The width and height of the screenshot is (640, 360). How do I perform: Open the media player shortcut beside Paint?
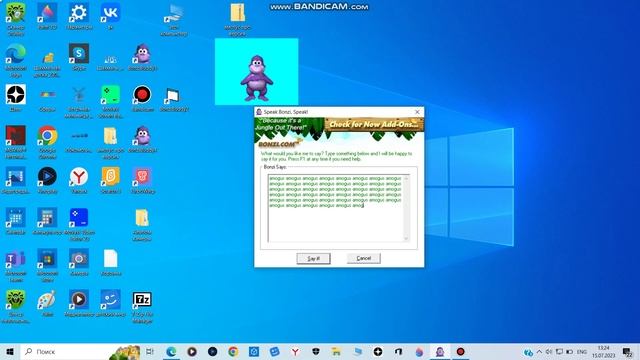(x=79, y=303)
